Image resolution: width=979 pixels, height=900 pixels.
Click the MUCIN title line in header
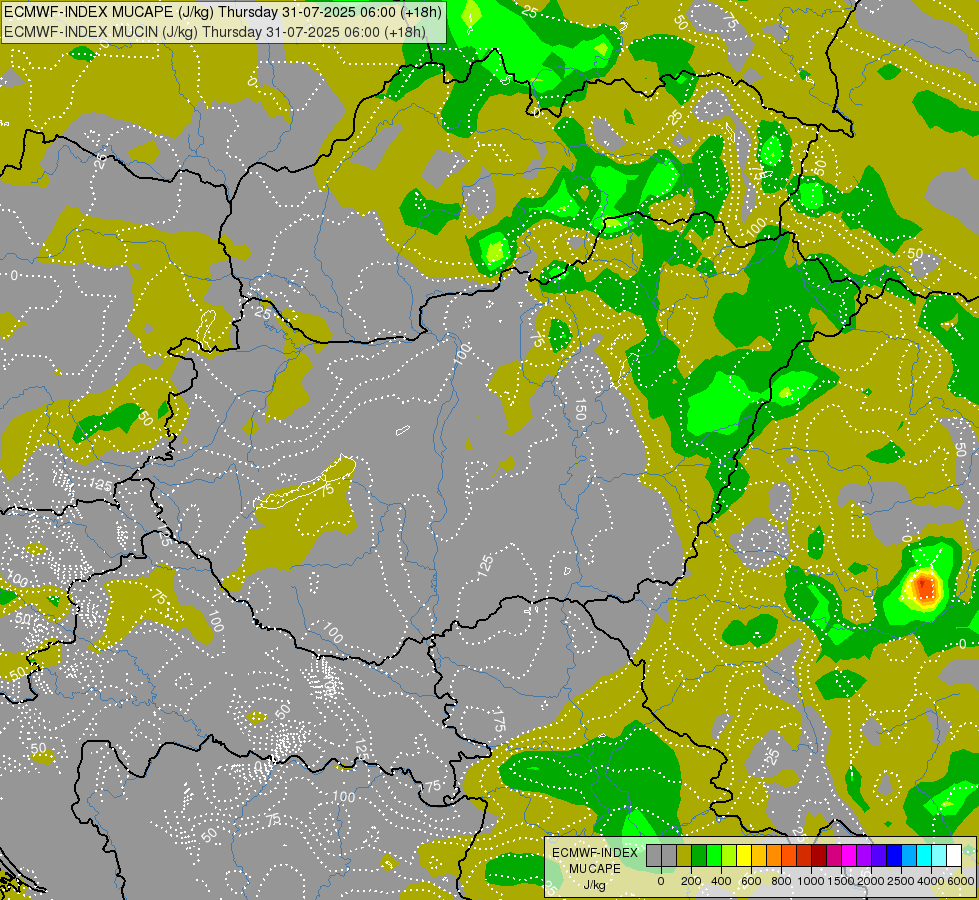[215, 31]
